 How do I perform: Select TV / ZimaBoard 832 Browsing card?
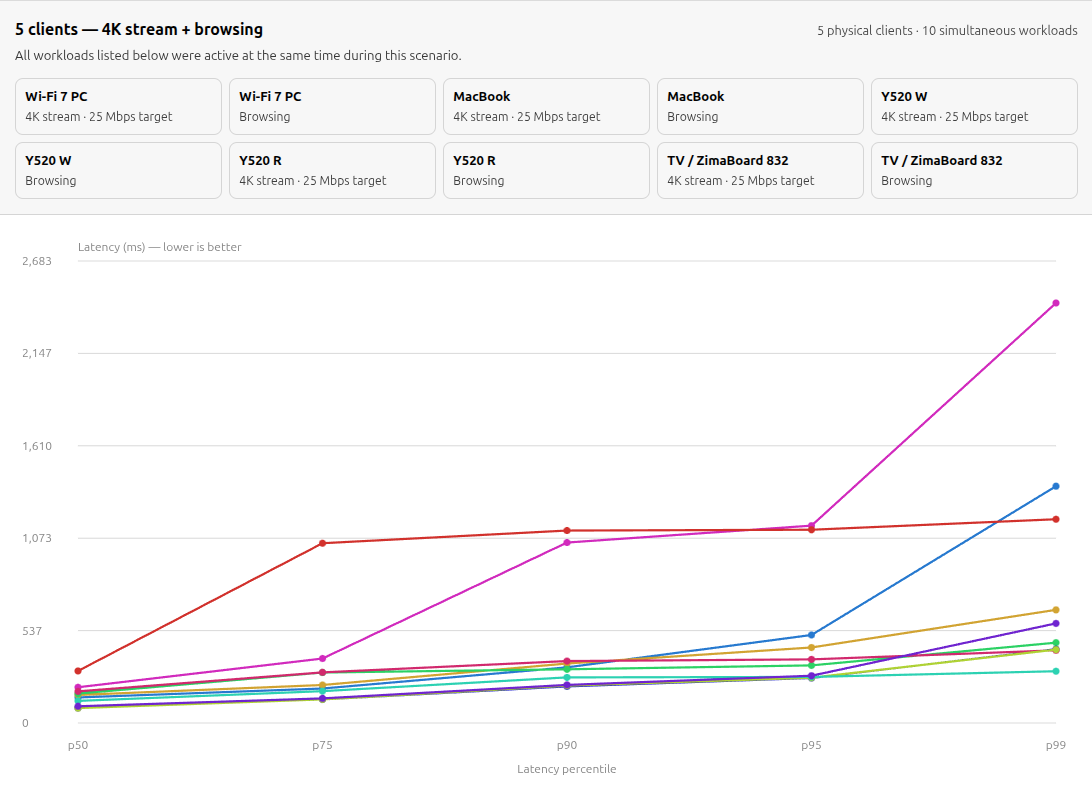974,171
